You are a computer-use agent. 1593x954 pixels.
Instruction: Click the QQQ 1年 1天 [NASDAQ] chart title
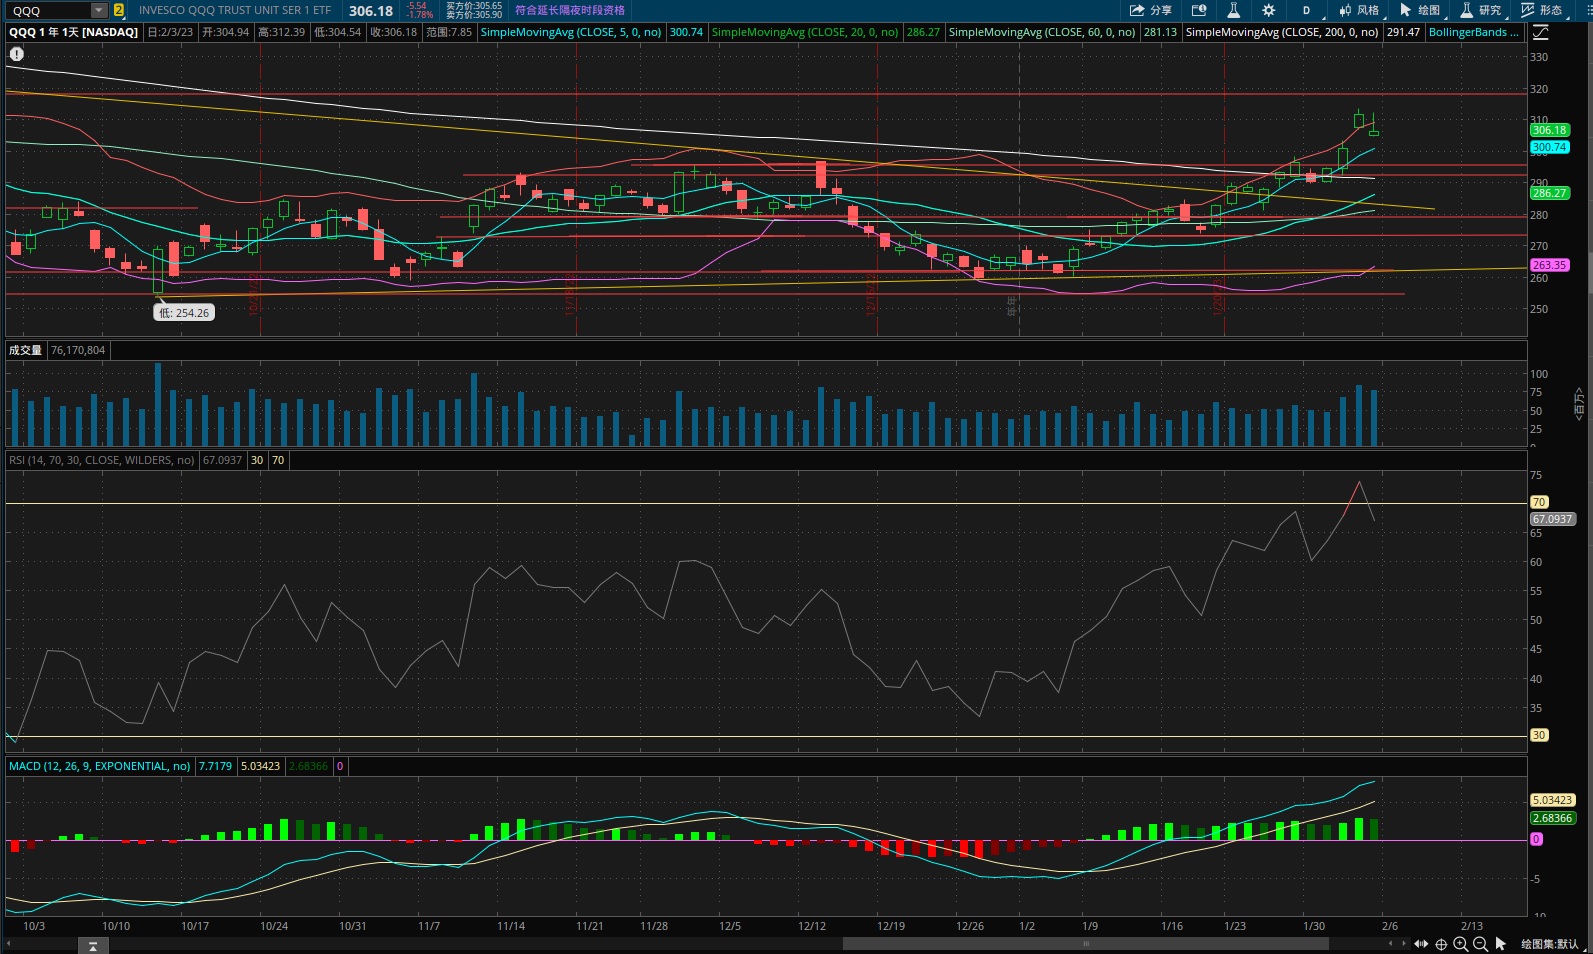coord(74,32)
